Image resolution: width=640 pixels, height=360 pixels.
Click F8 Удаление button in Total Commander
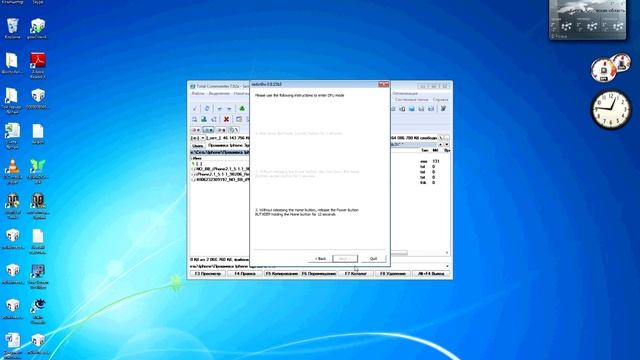(x=393, y=273)
